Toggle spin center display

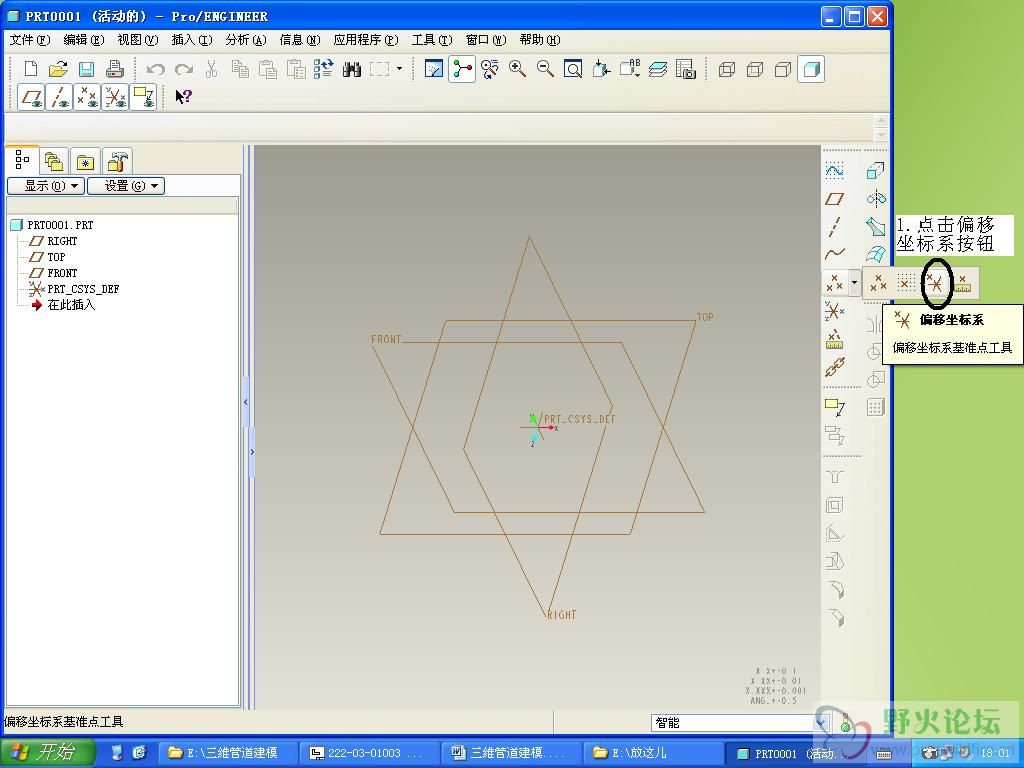point(462,69)
